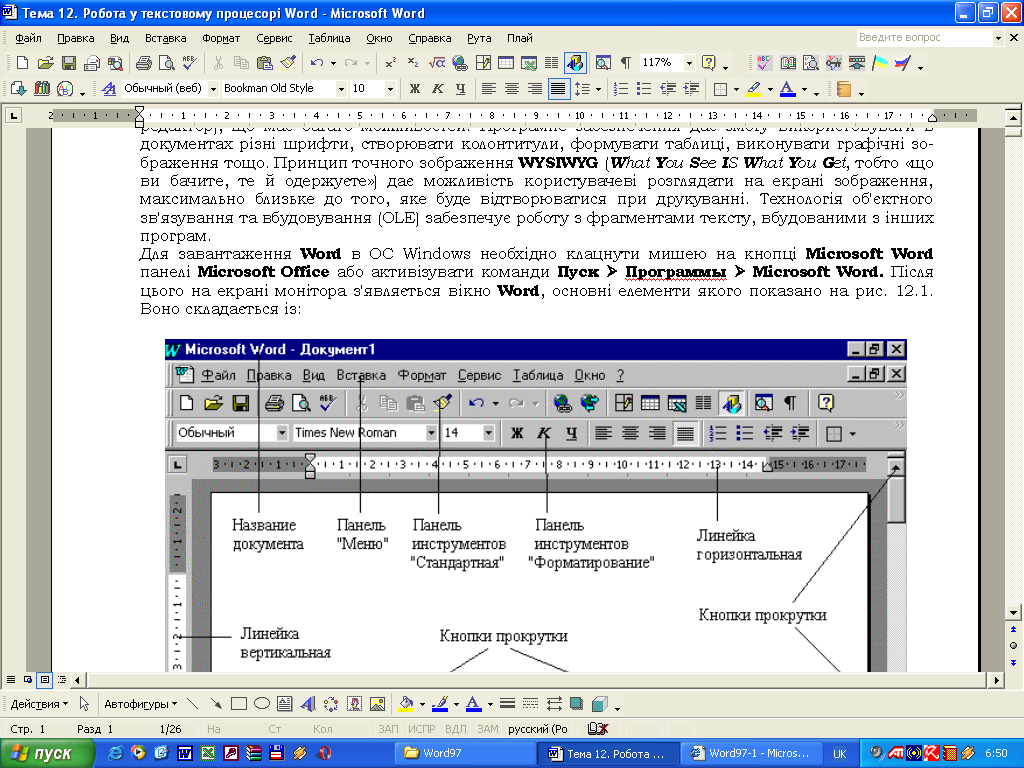Center align text
This screenshot has width=1024, height=768.
511,88
